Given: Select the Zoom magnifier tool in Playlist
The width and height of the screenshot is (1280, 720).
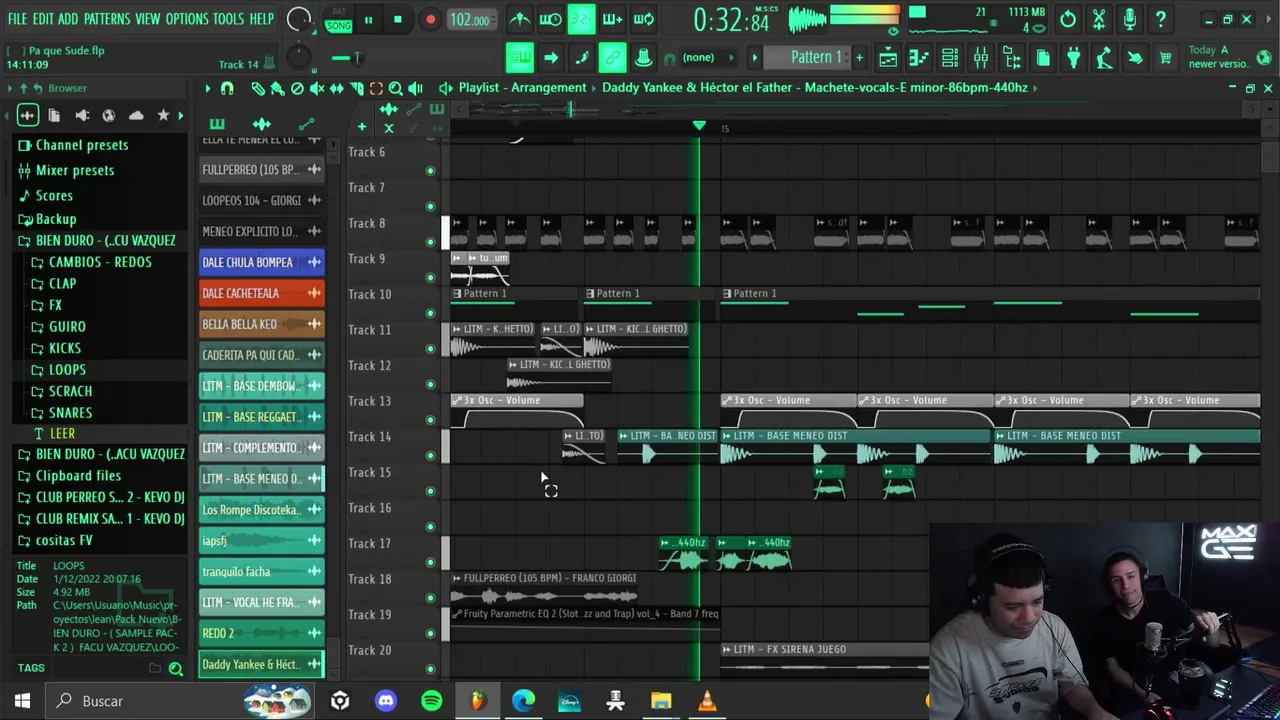Looking at the screenshot, I should click(x=396, y=88).
